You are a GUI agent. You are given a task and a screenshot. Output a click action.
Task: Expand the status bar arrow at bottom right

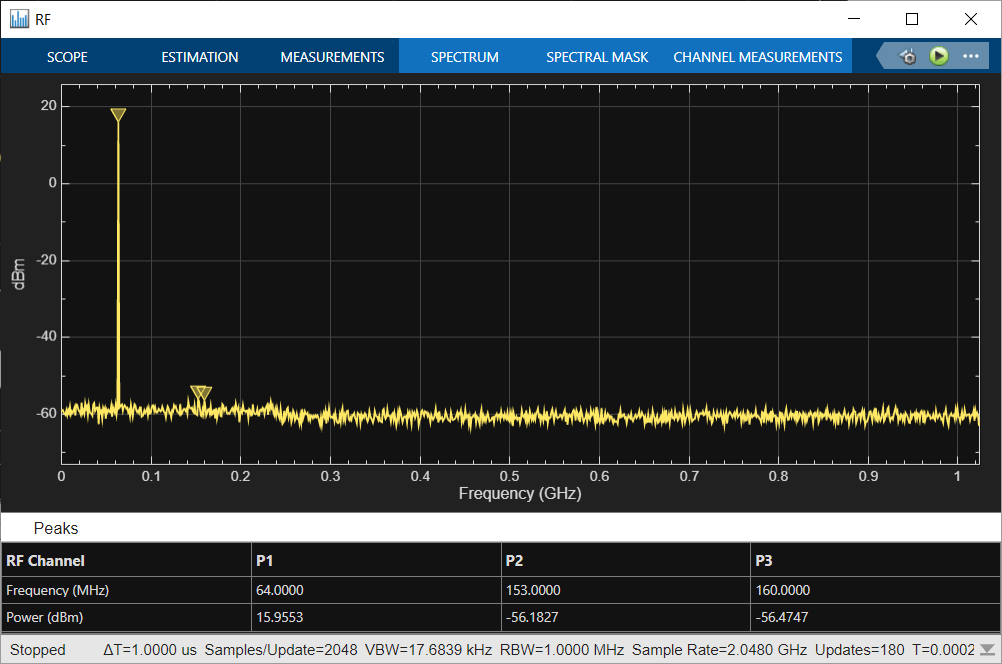987,649
